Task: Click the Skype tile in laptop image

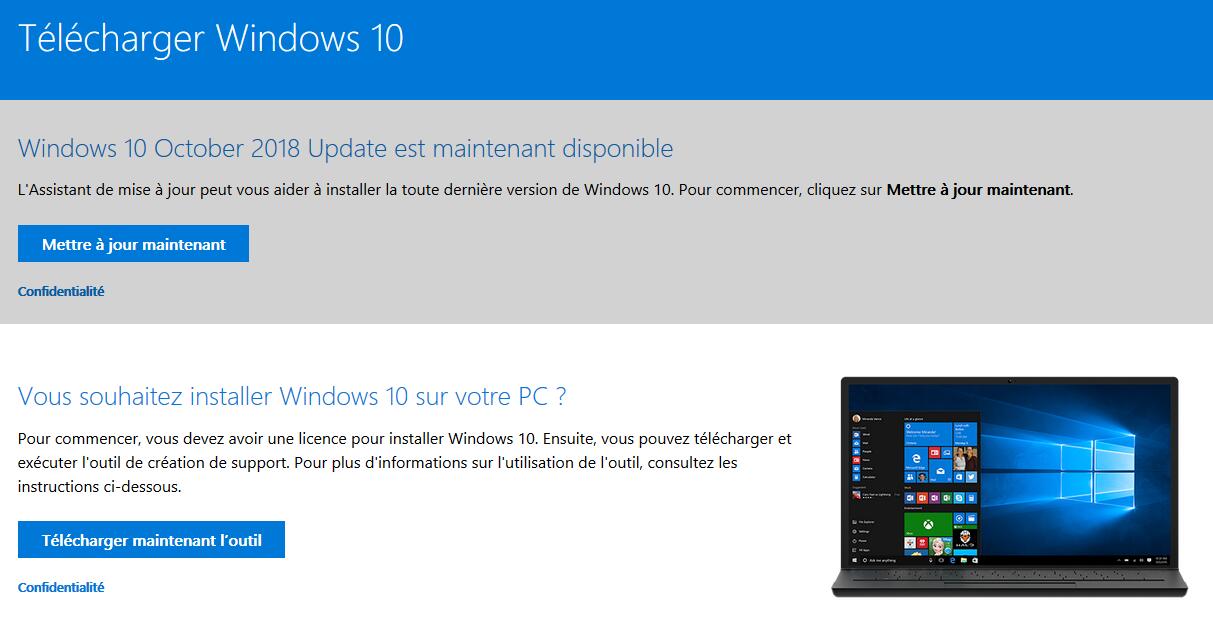Action: 959,498
